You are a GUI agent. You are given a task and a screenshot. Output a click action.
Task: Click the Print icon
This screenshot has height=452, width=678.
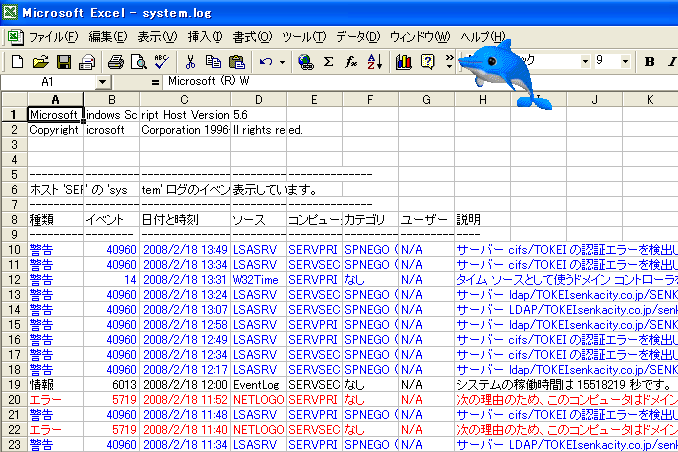pyautogui.click(x=115, y=62)
